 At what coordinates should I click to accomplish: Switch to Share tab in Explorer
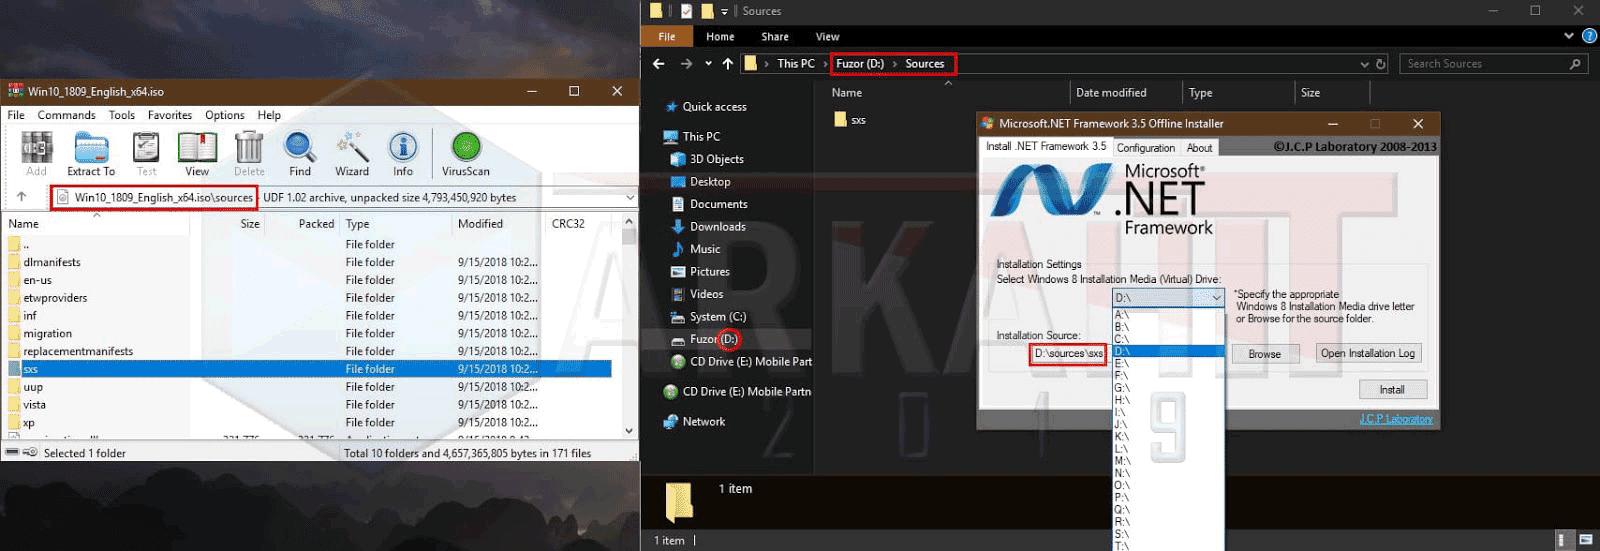(x=775, y=37)
